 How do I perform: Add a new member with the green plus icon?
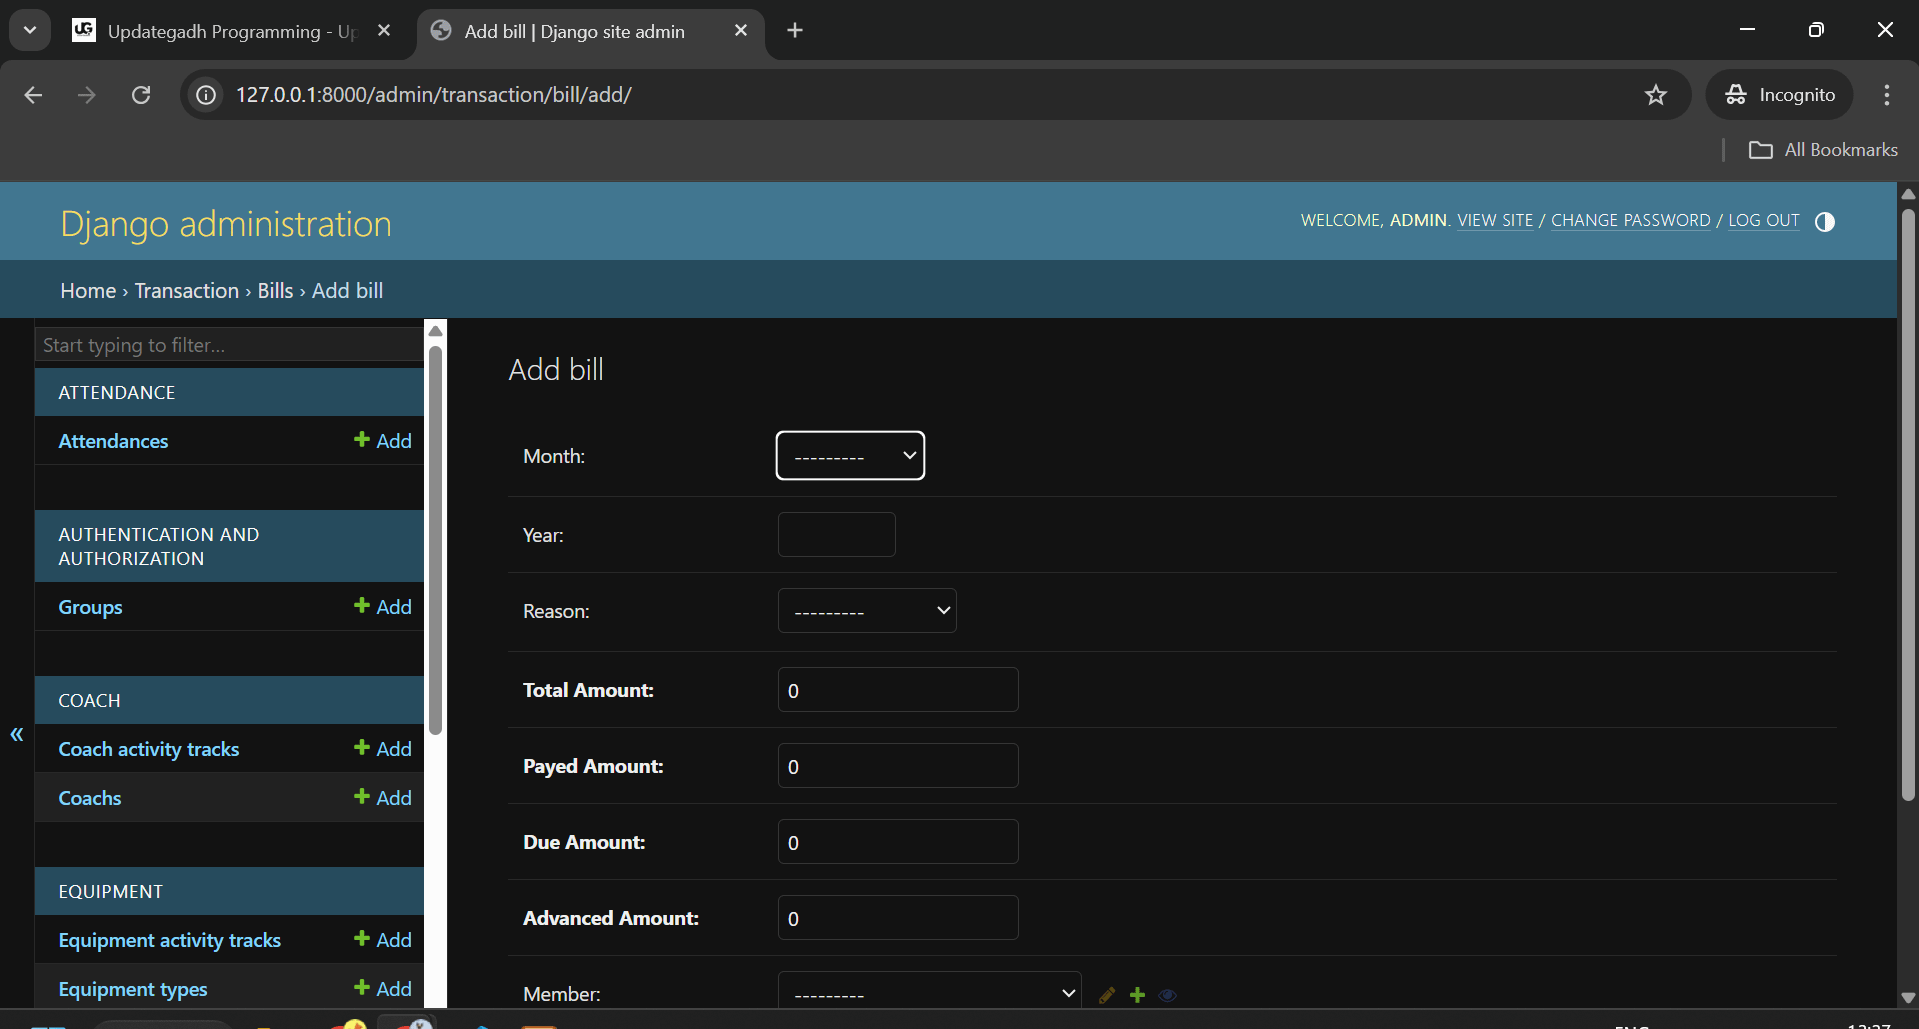tap(1137, 995)
